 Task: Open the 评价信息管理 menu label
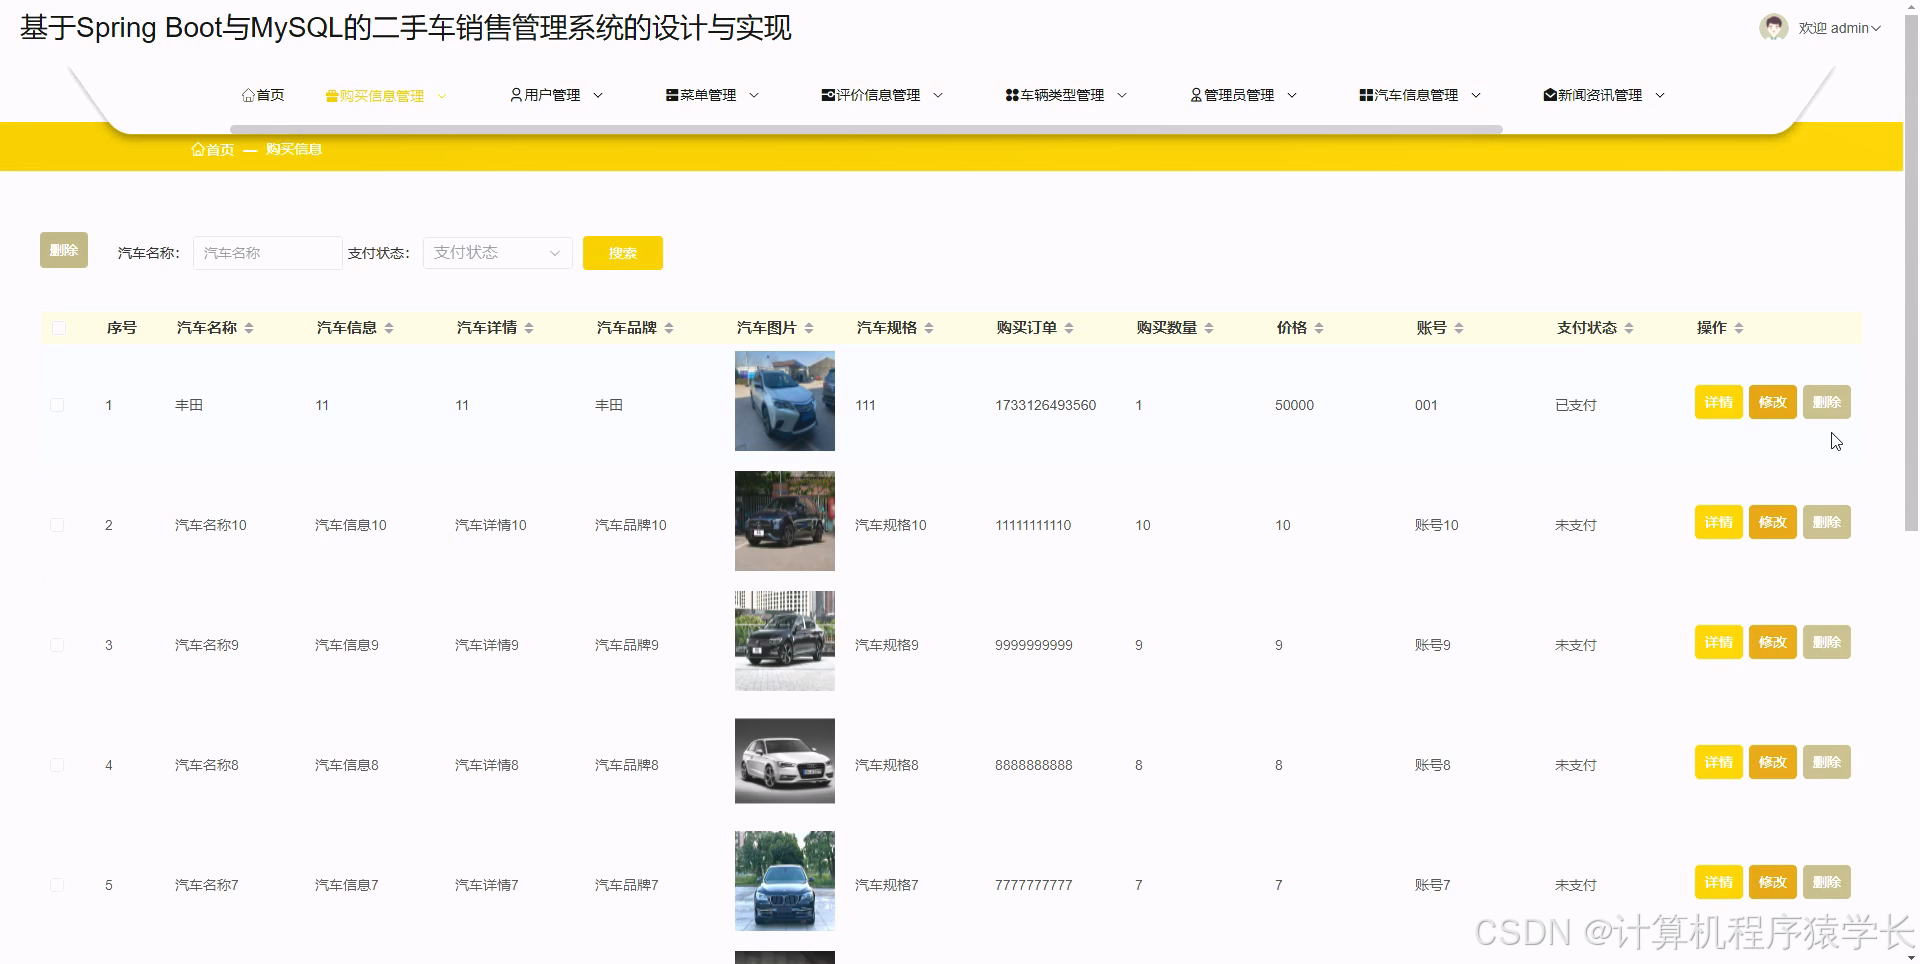coord(878,95)
